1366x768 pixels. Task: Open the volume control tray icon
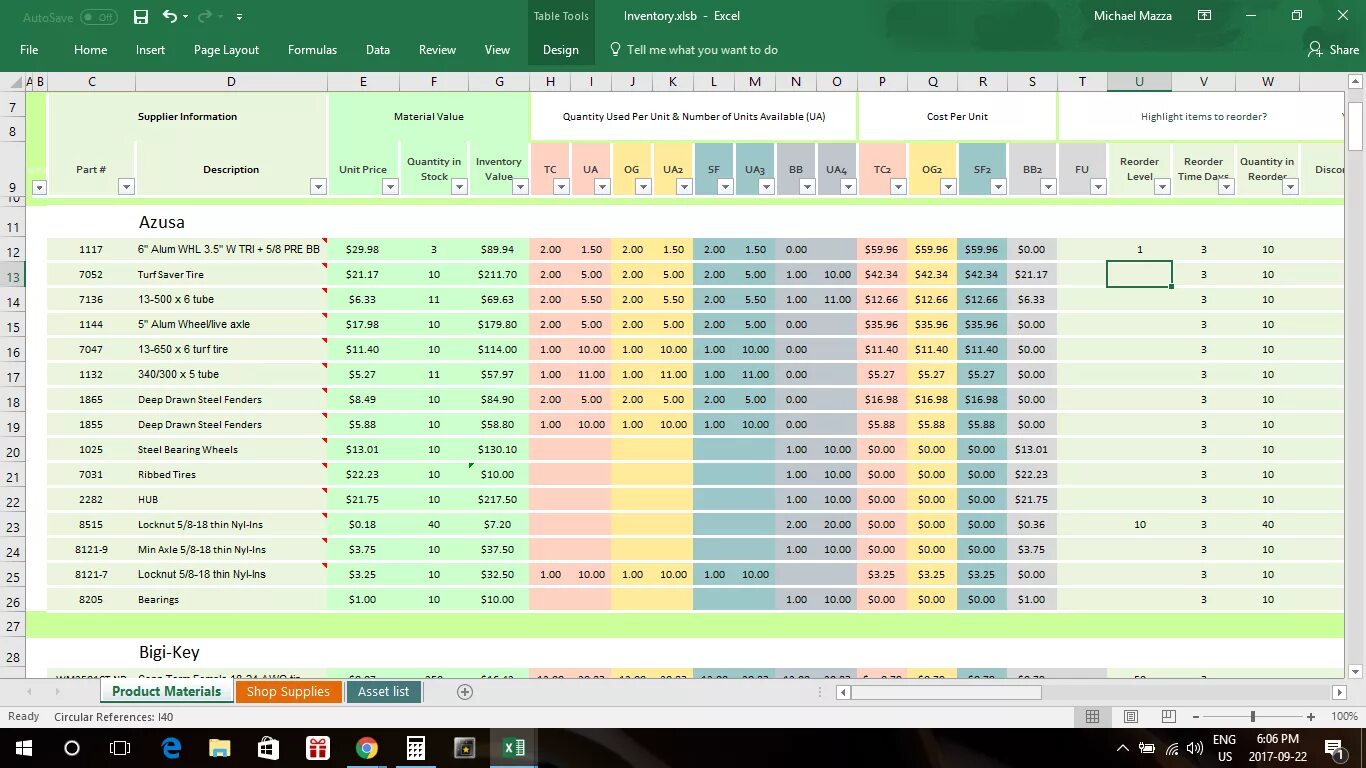[x=1195, y=748]
